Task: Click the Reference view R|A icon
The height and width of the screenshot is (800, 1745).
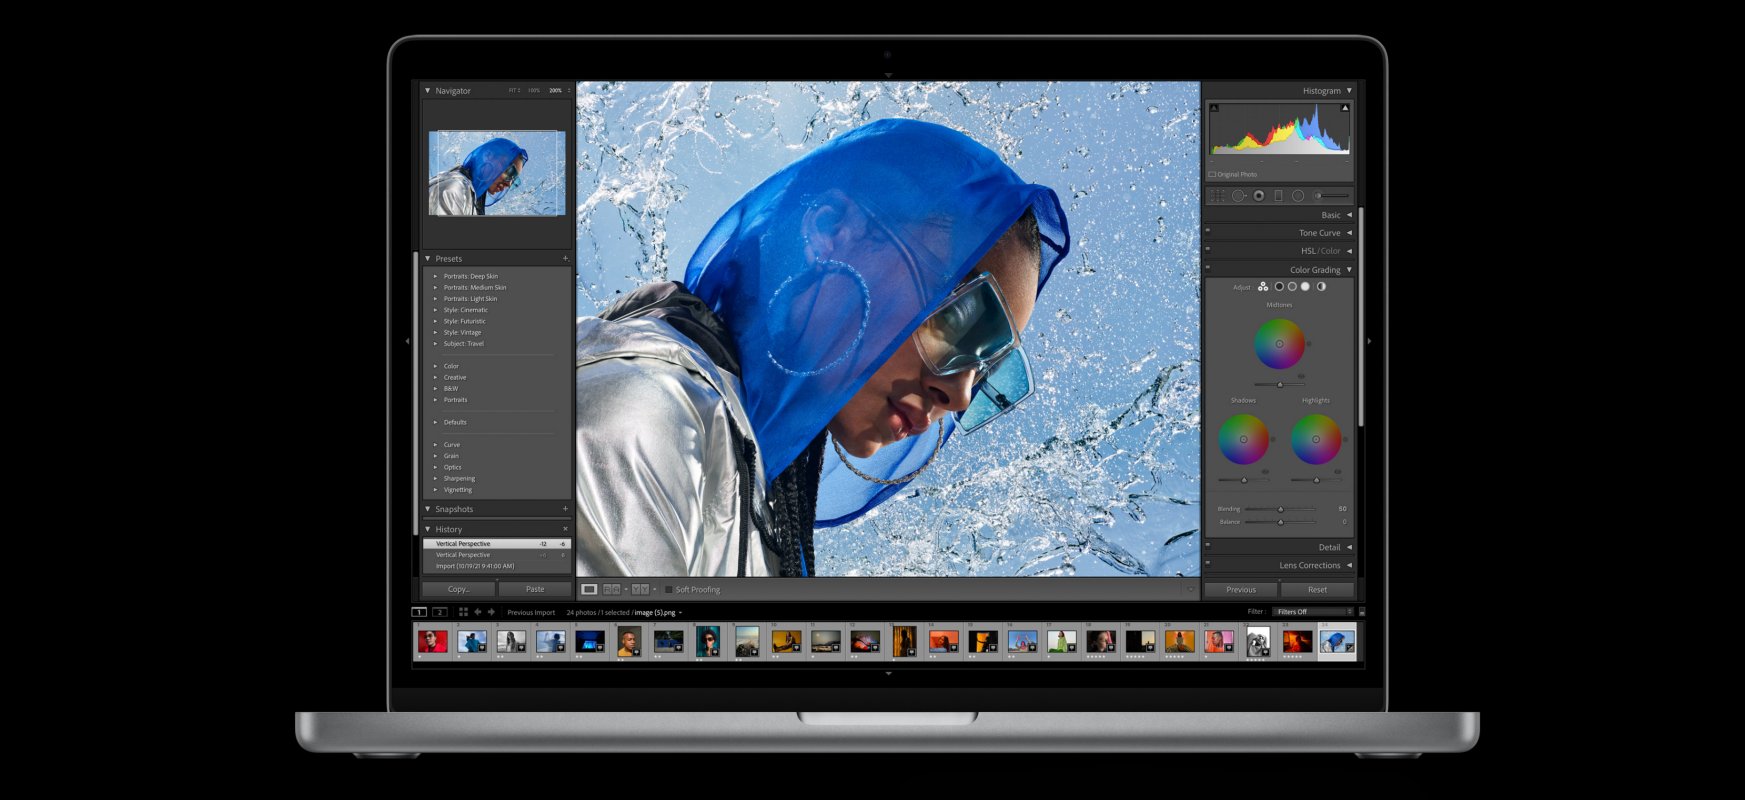Action: (612, 589)
